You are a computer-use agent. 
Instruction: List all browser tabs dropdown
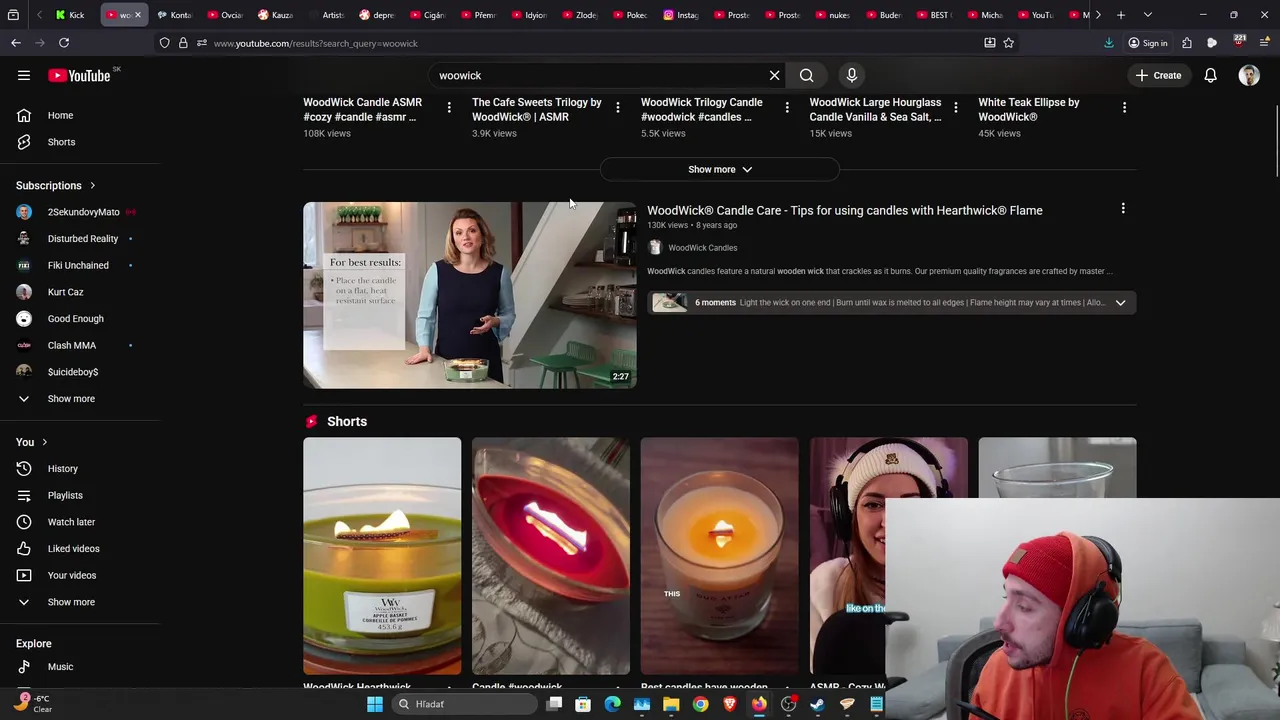(1147, 15)
